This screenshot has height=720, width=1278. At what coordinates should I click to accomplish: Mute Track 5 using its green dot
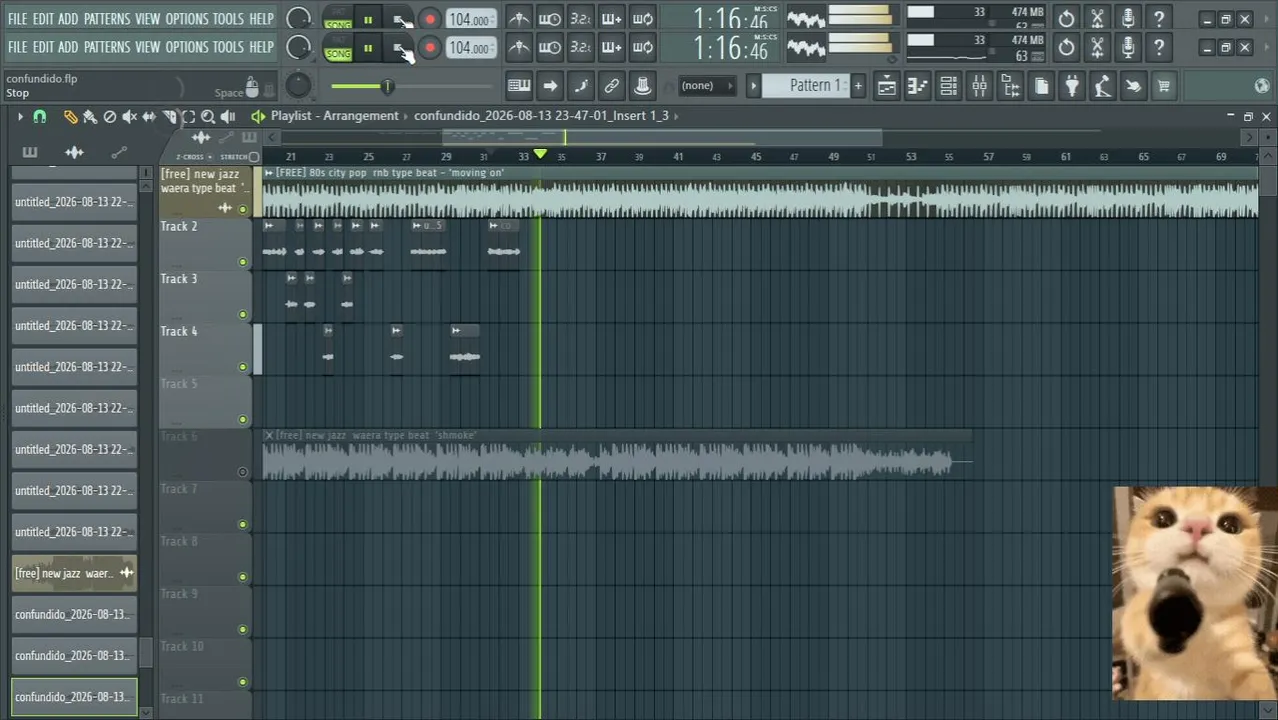click(x=243, y=419)
